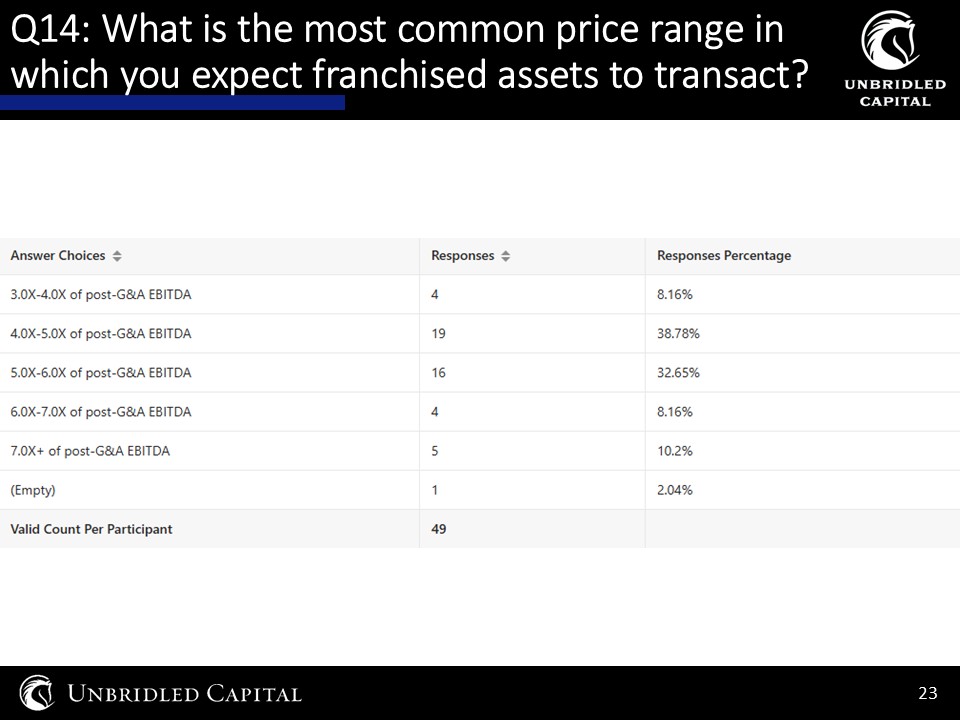
Task: Click the Unbridled Capital footer text
Action: click(x=184, y=694)
